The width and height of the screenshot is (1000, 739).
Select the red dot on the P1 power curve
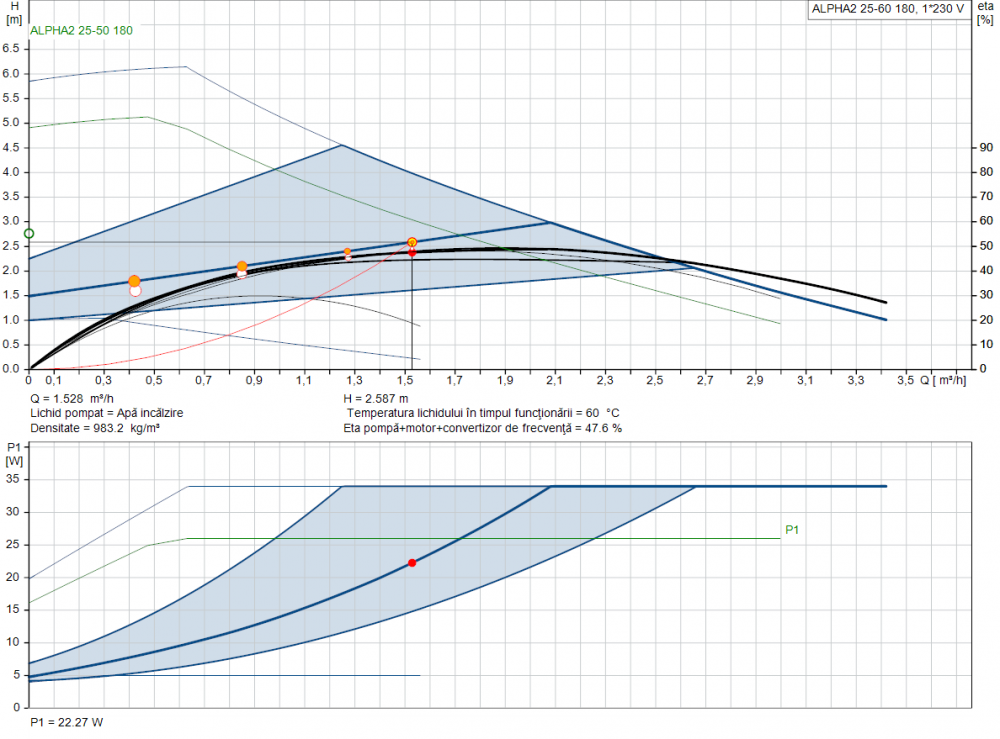click(x=412, y=563)
